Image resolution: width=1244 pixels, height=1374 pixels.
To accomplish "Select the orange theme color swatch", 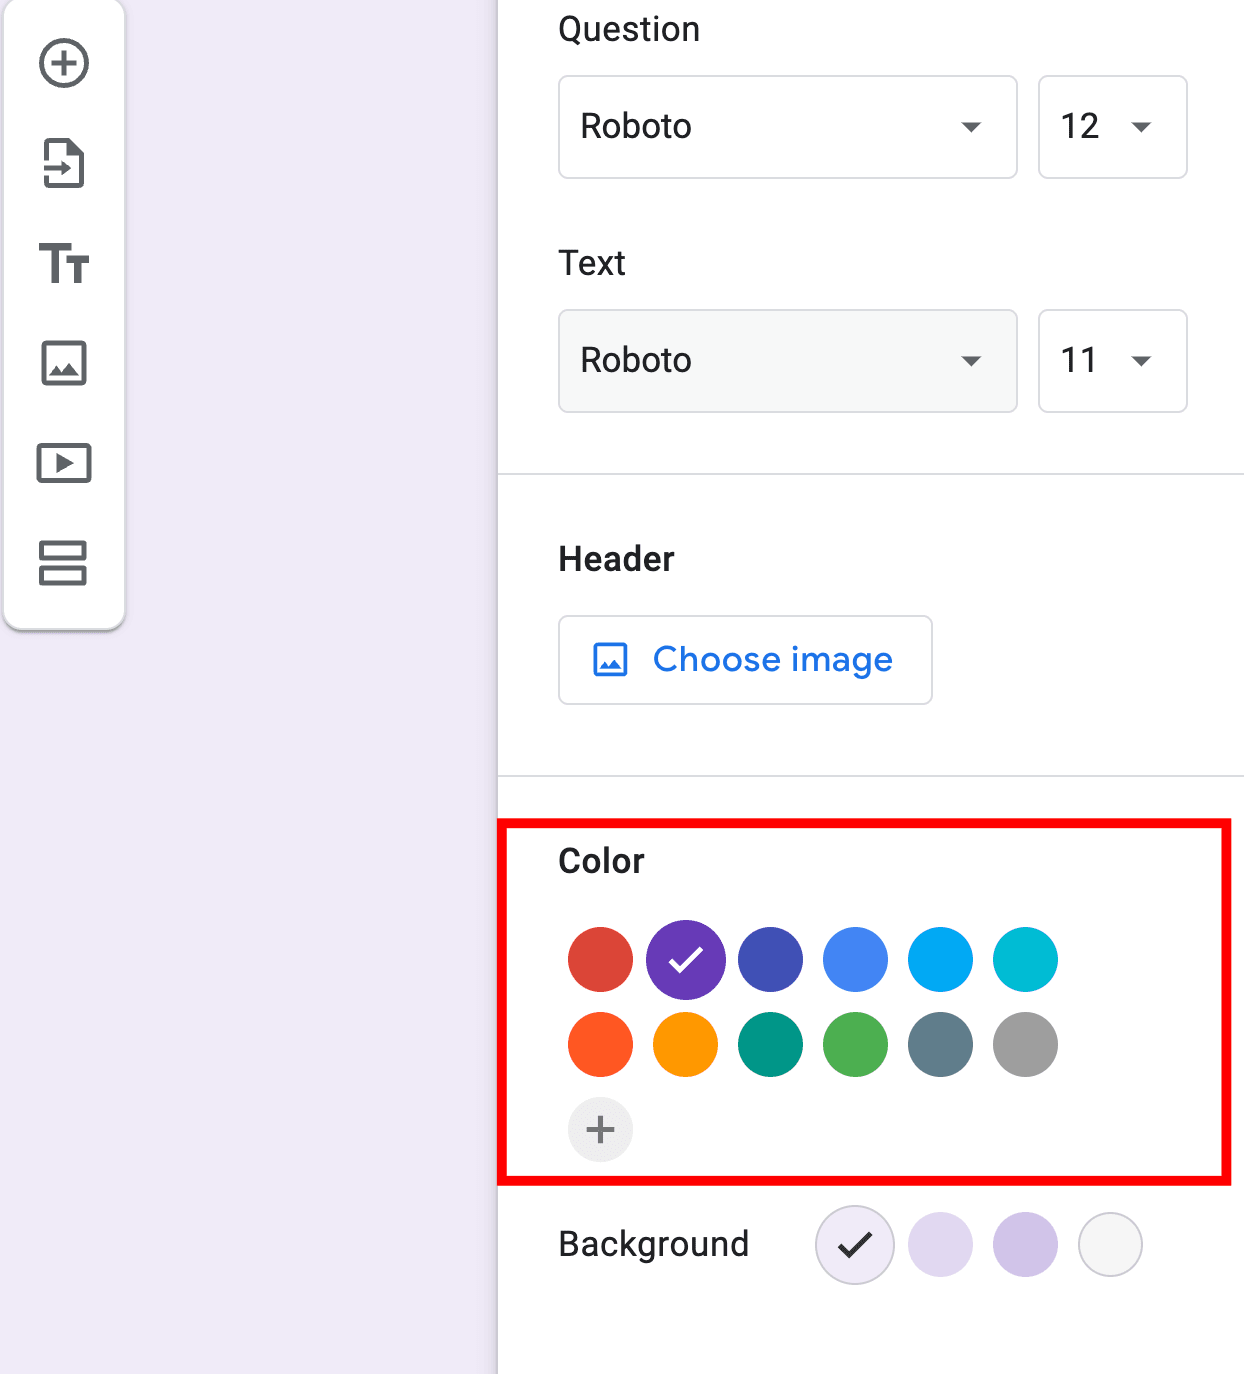I will [x=685, y=1044].
